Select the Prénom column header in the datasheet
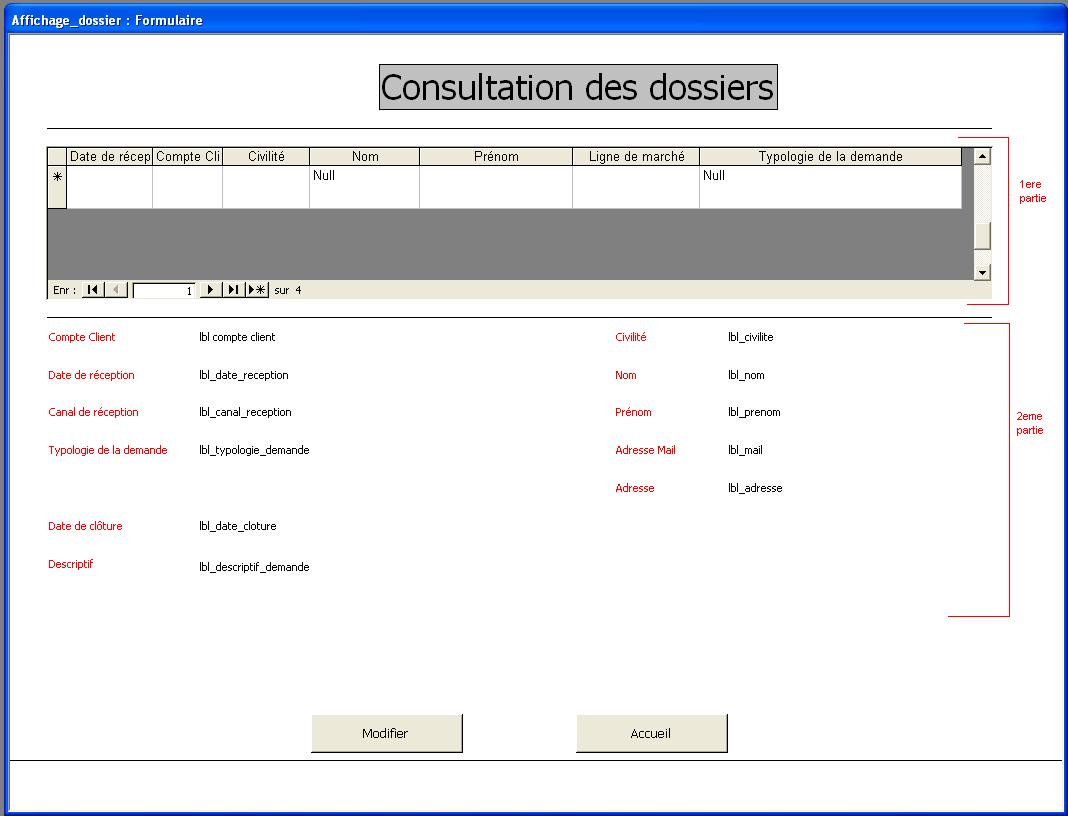 pos(496,157)
